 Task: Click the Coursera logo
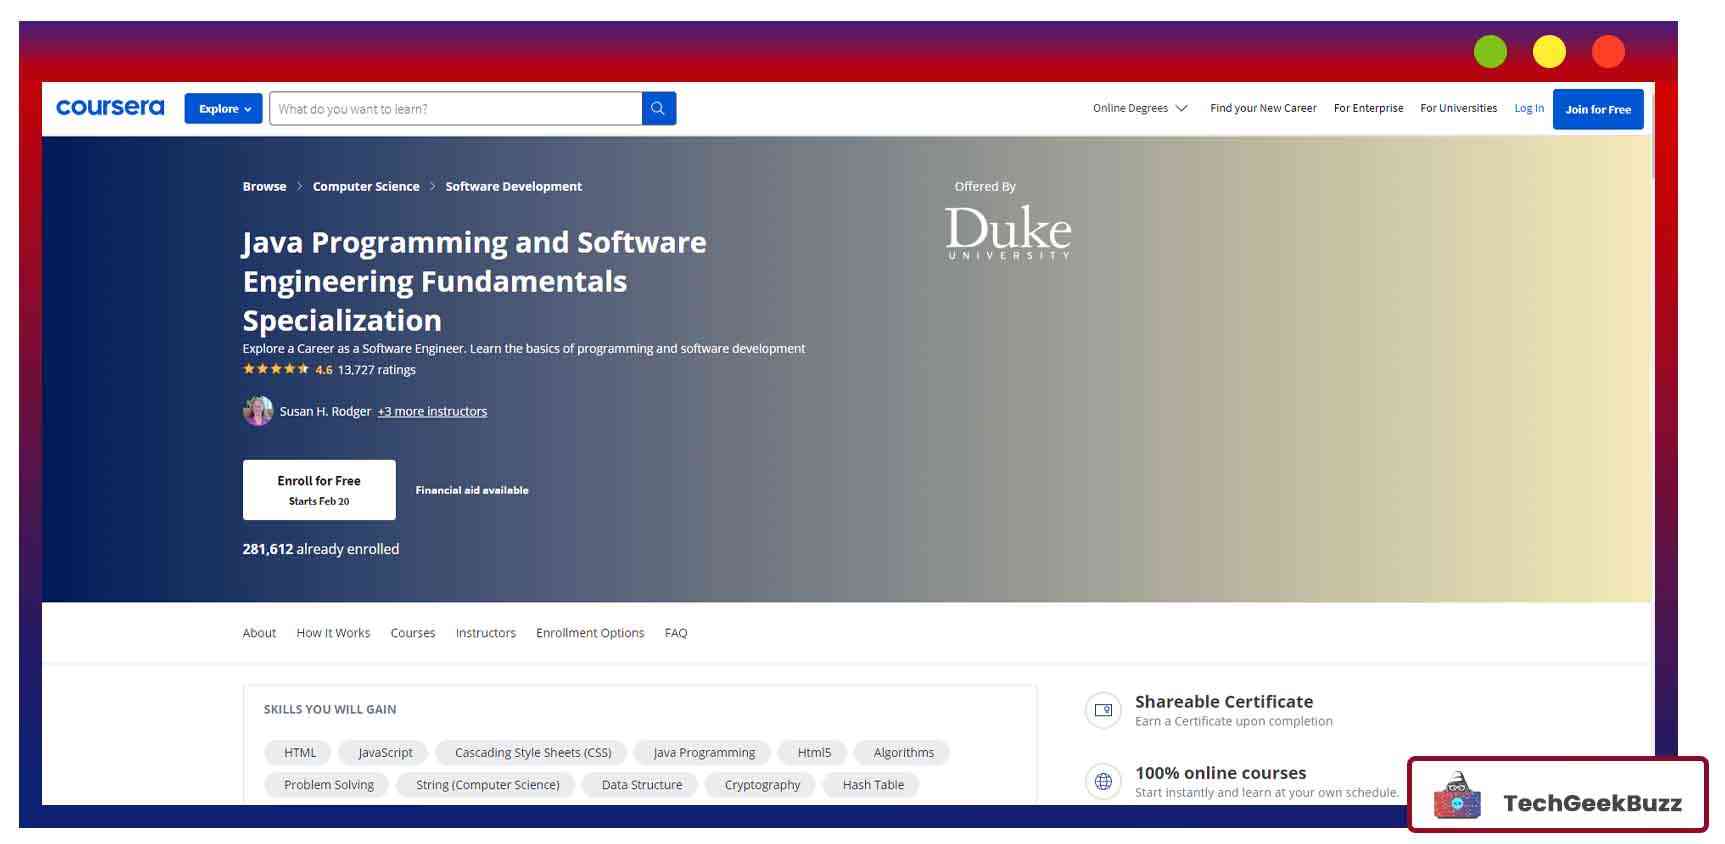pyautogui.click(x=110, y=108)
